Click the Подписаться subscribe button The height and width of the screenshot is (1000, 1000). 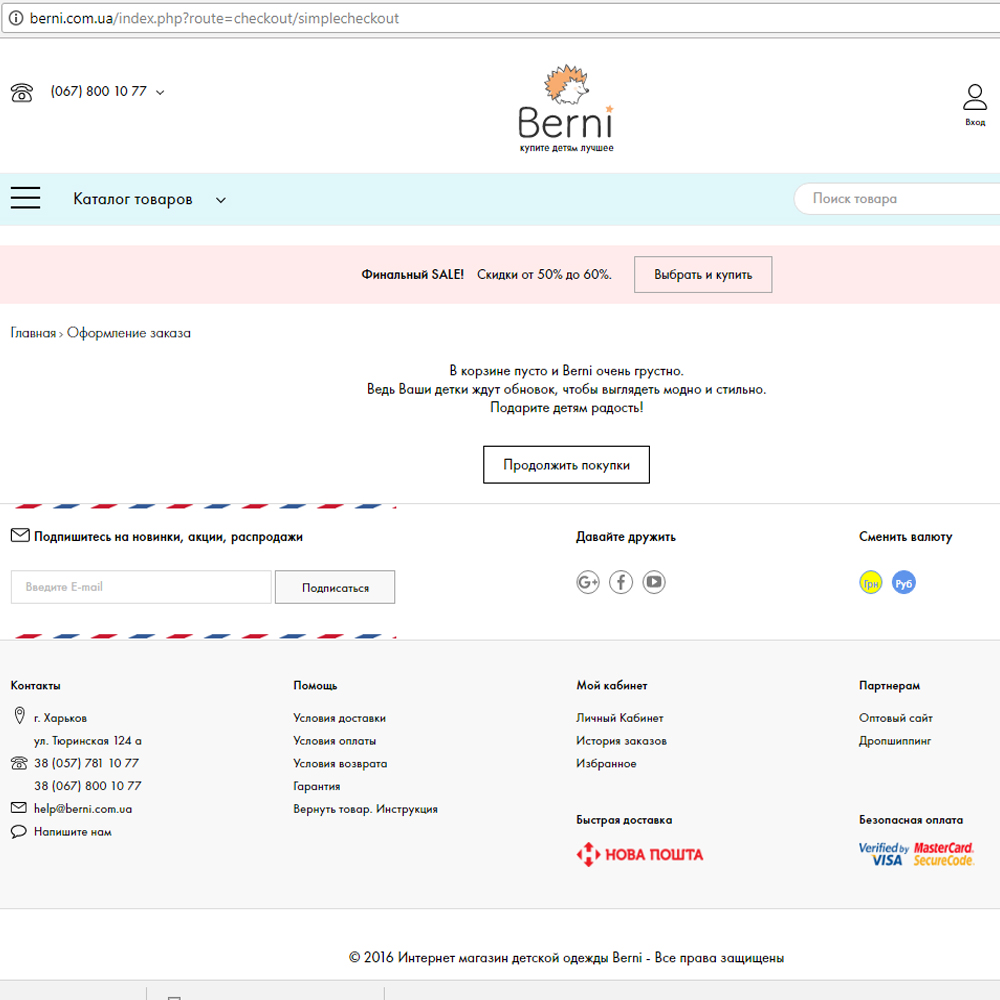[335, 588]
